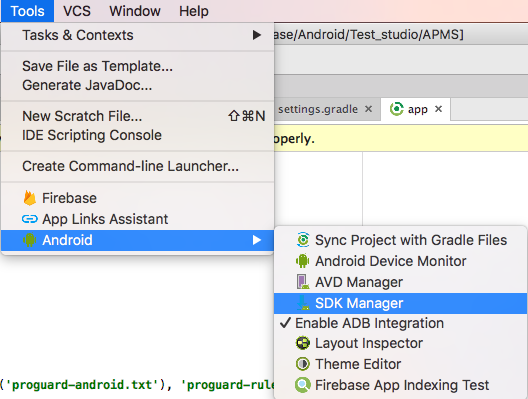The height and width of the screenshot is (399, 528).
Task: Close the app editor tab
Action: [438, 109]
